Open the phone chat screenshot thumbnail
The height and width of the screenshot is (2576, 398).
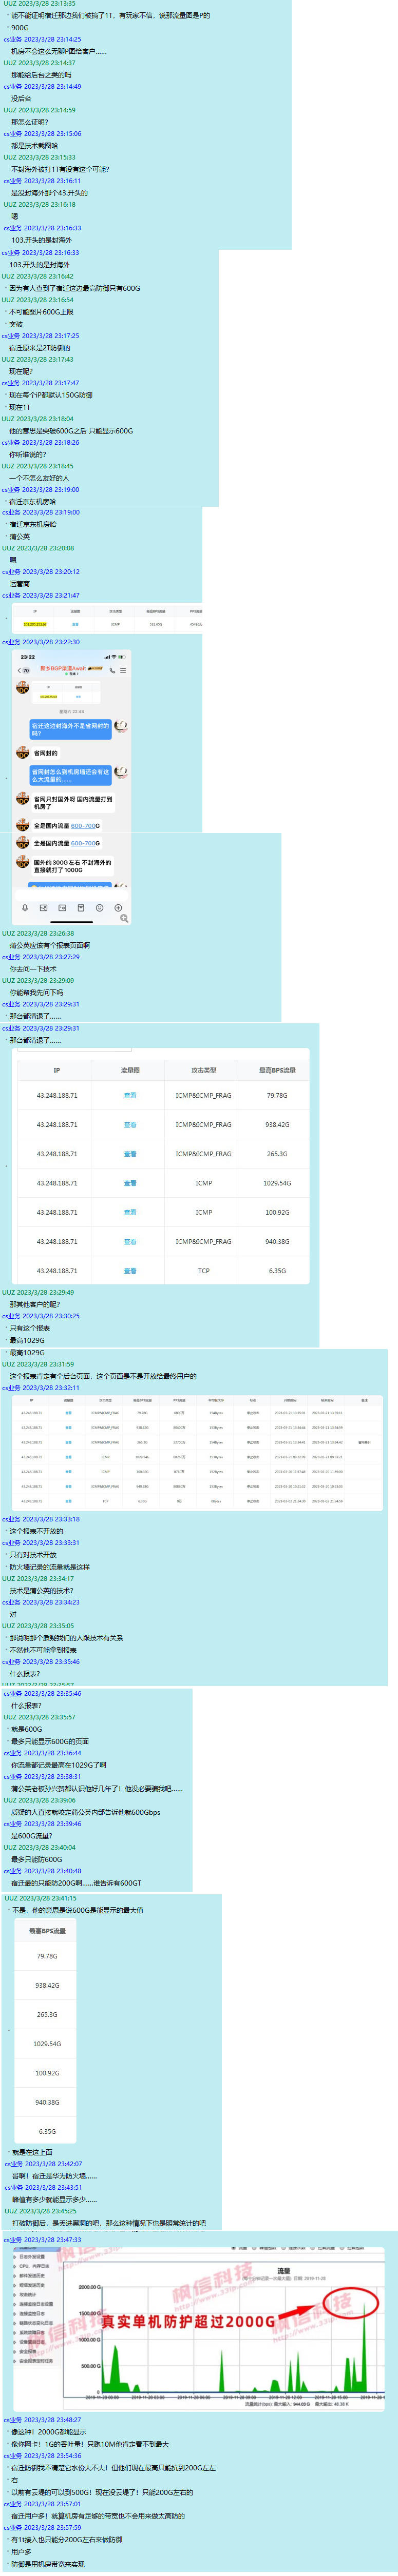coord(72,787)
